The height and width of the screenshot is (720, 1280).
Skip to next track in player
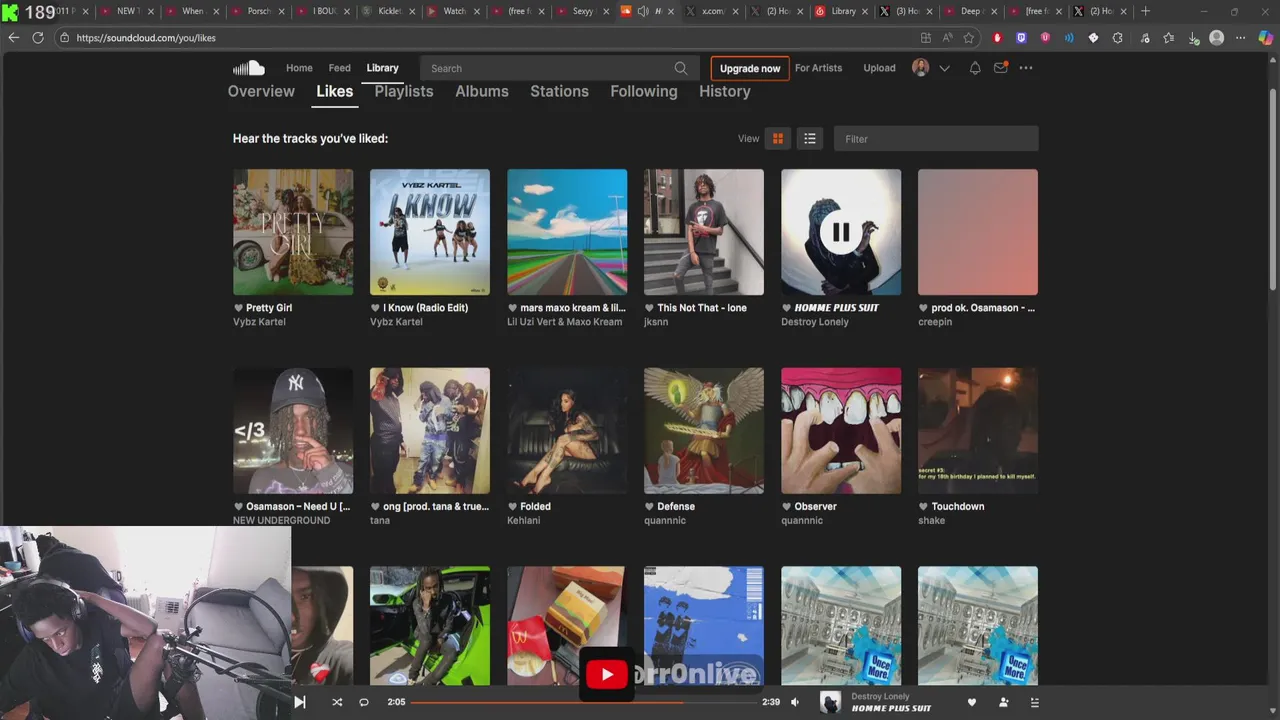tap(299, 702)
